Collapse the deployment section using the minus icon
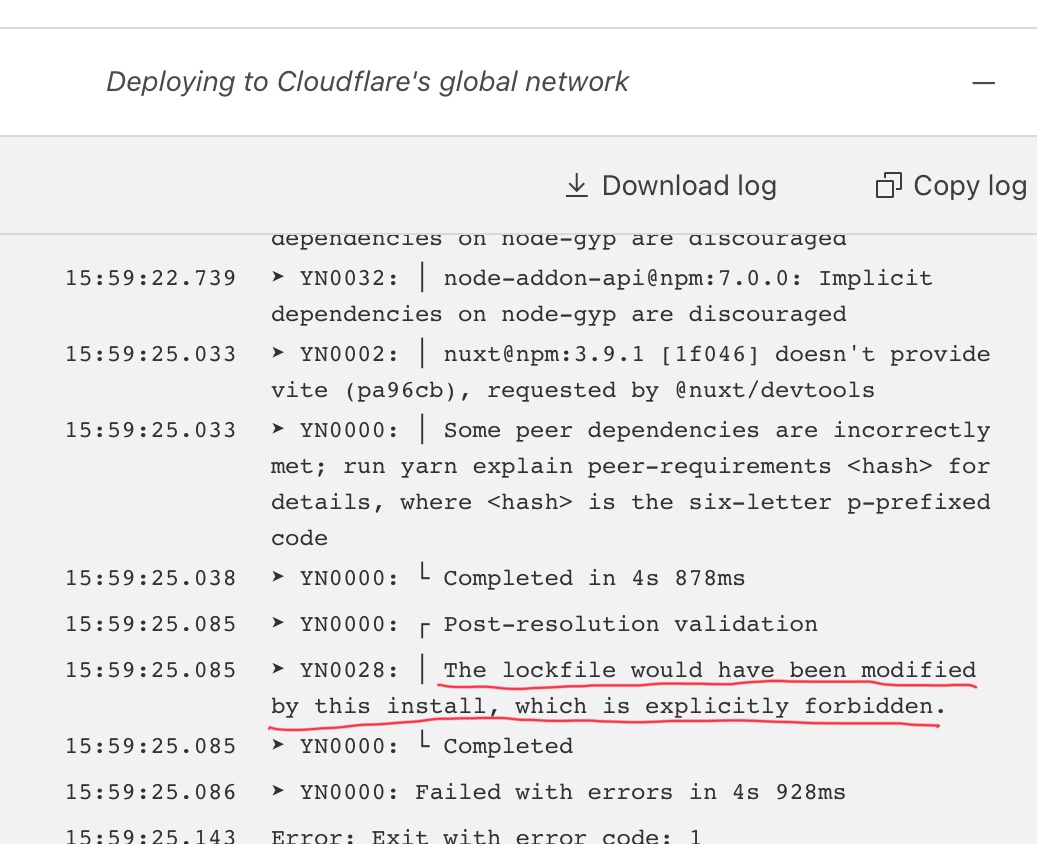This screenshot has height=844, width=1037. 983,83
